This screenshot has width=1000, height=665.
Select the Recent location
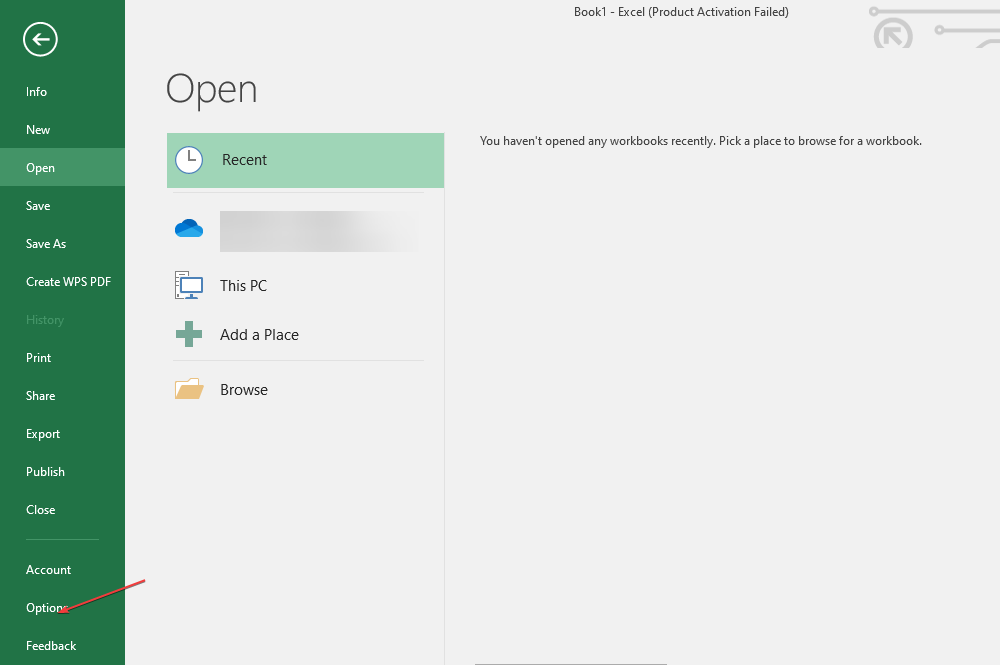click(305, 160)
